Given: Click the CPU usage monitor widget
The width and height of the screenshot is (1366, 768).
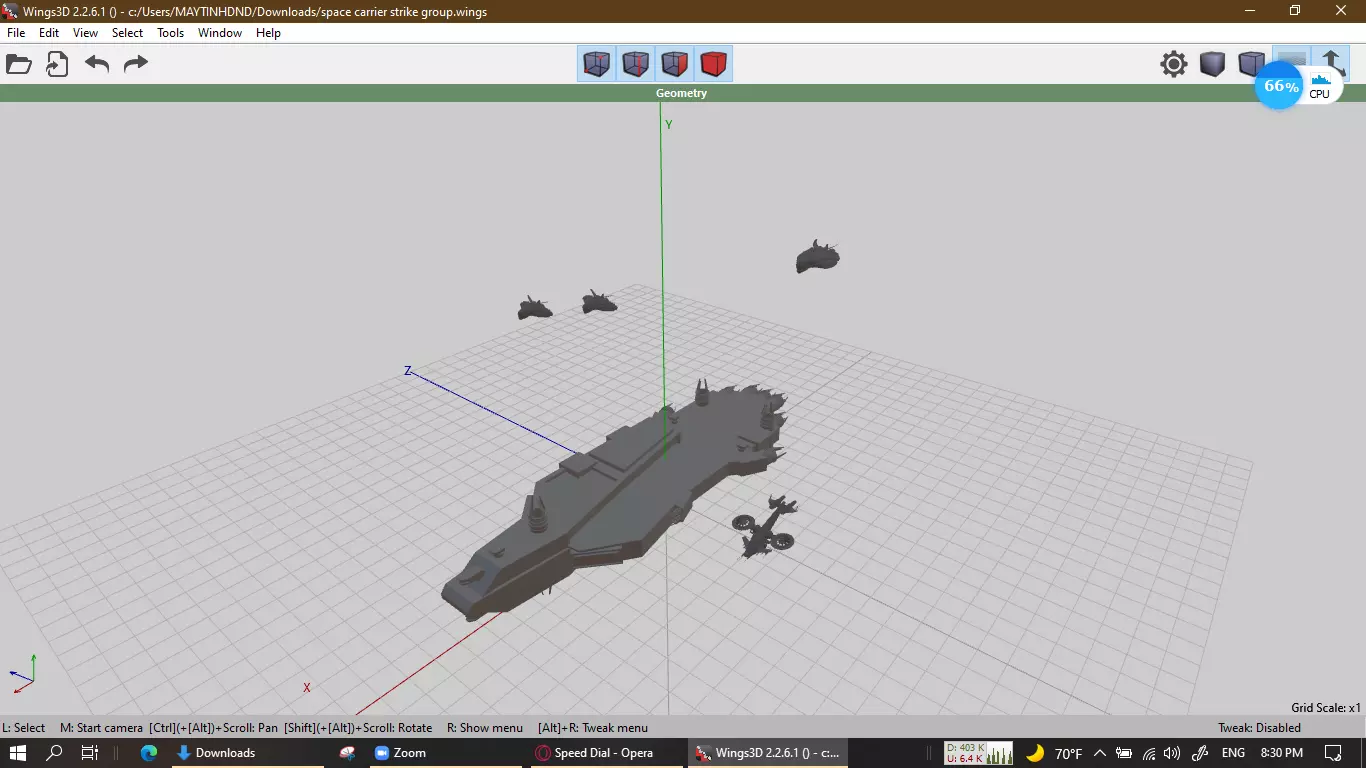Looking at the screenshot, I should click(1299, 87).
